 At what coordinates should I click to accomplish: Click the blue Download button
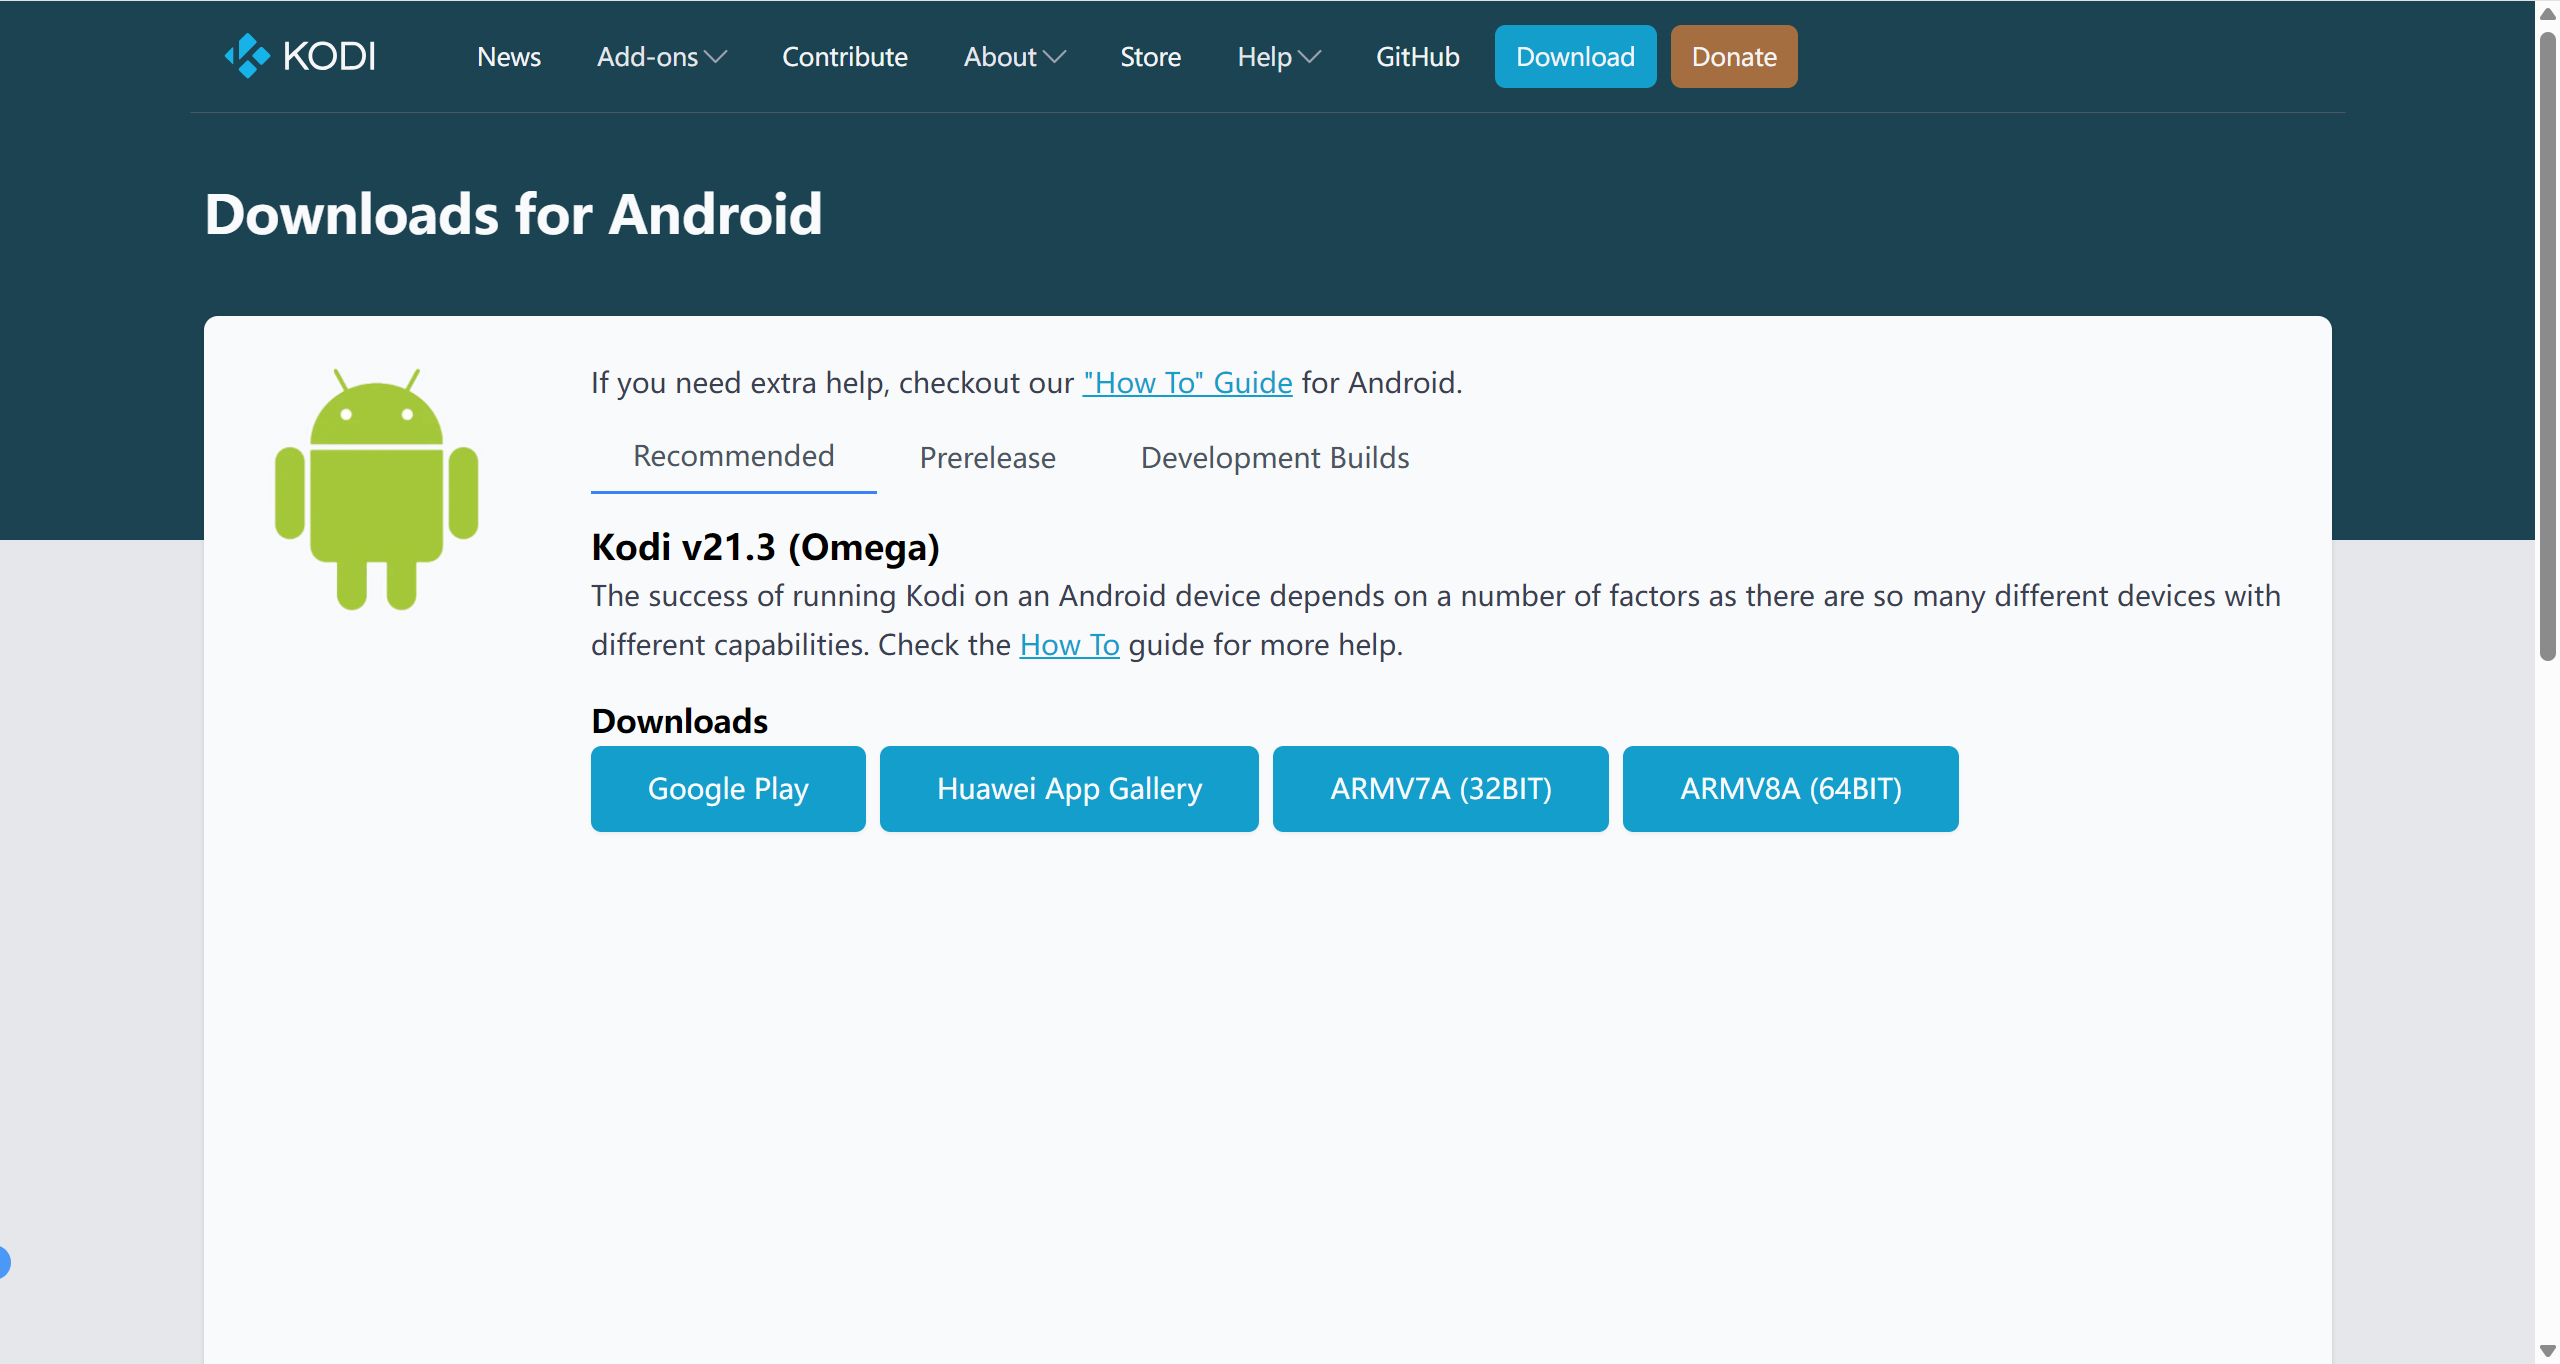[1576, 57]
